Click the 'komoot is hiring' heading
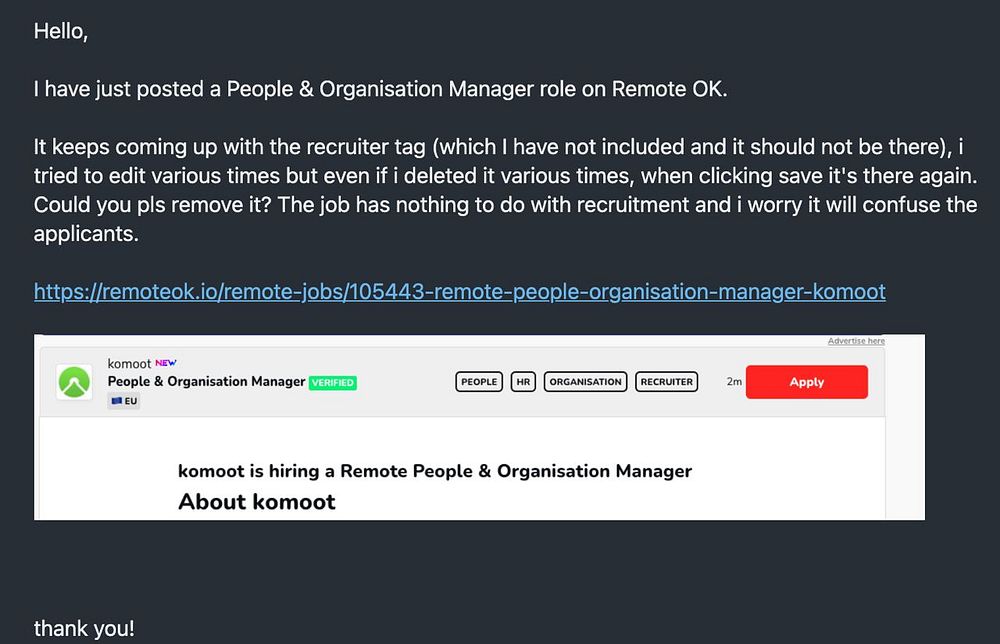The height and width of the screenshot is (644, 1000). click(434, 471)
